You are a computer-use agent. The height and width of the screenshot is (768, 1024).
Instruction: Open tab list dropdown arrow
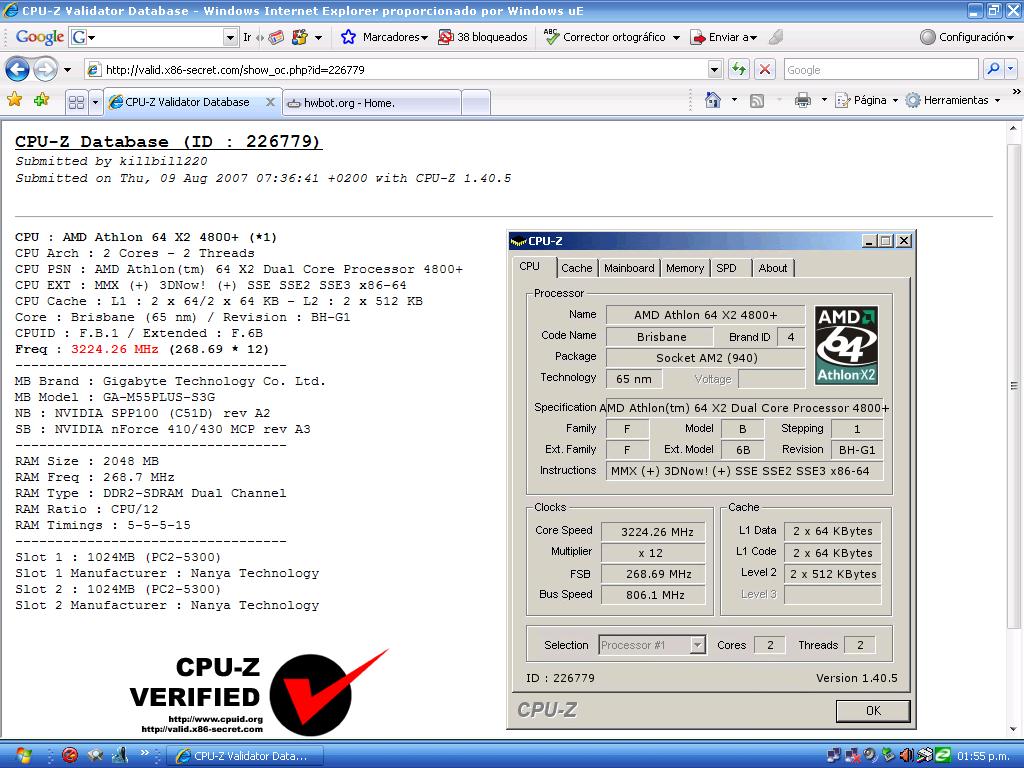click(x=95, y=102)
